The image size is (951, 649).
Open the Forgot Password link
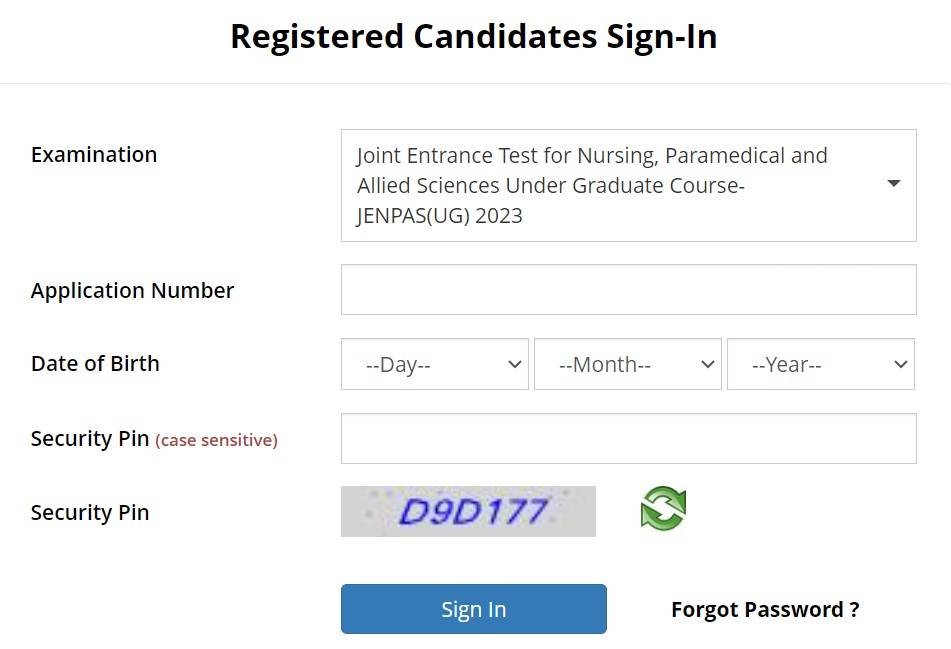pyautogui.click(x=765, y=609)
